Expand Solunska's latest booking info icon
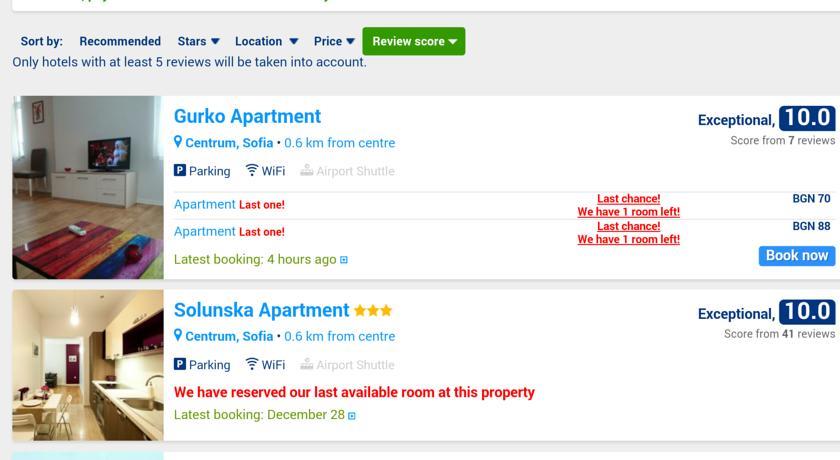 tap(352, 415)
